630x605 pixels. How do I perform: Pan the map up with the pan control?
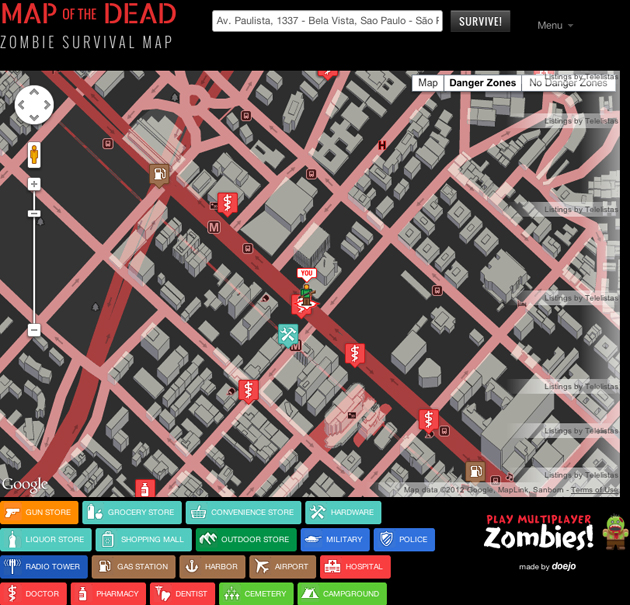point(34,92)
